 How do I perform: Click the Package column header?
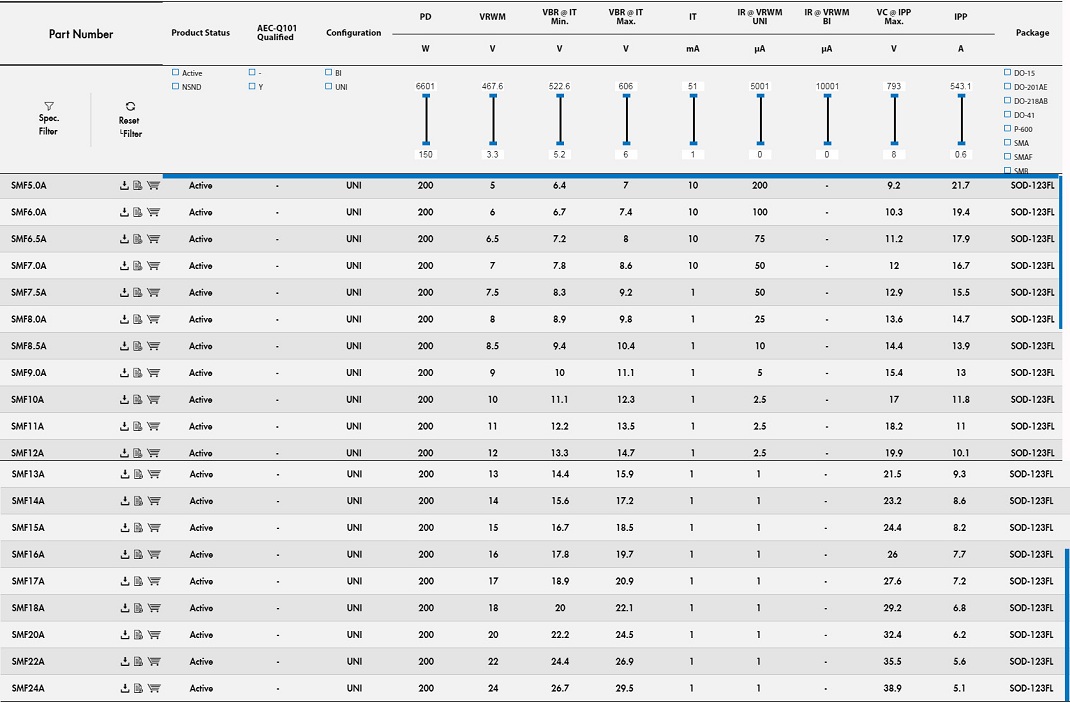coord(1032,33)
